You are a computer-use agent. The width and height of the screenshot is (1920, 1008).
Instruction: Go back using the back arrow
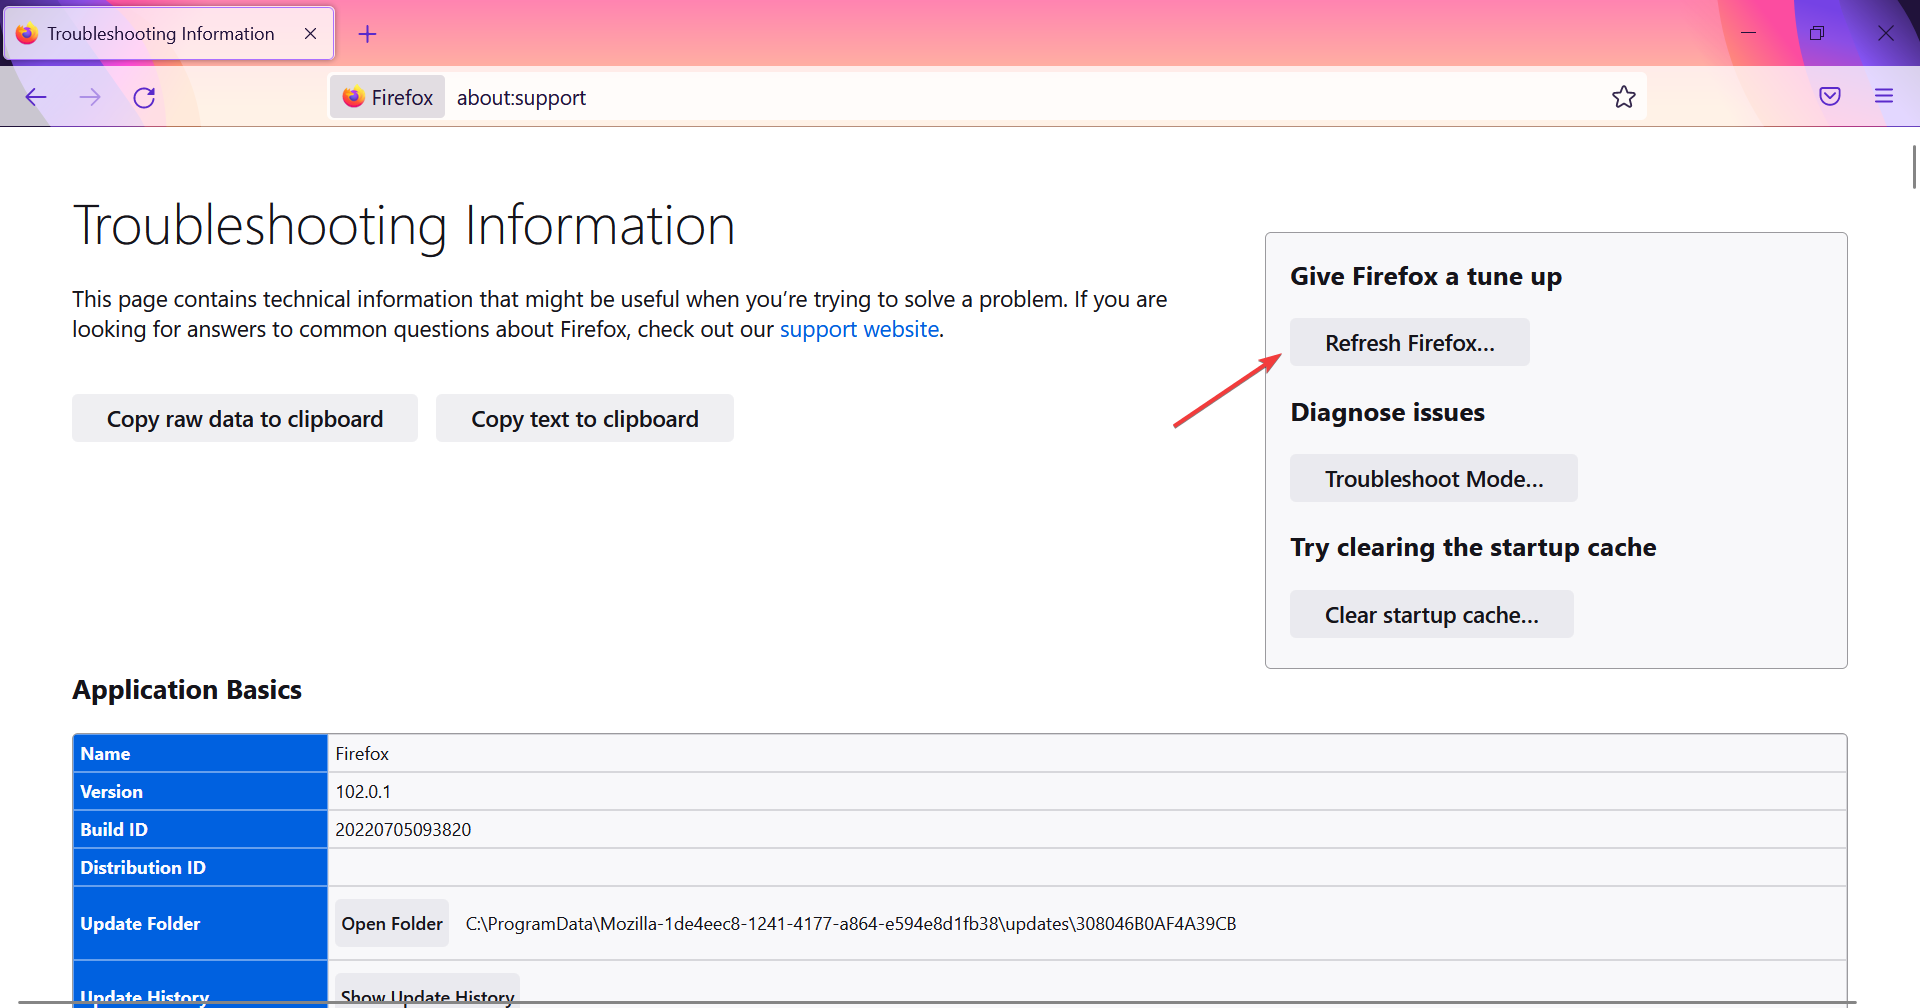pyautogui.click(x=36, y=97)
